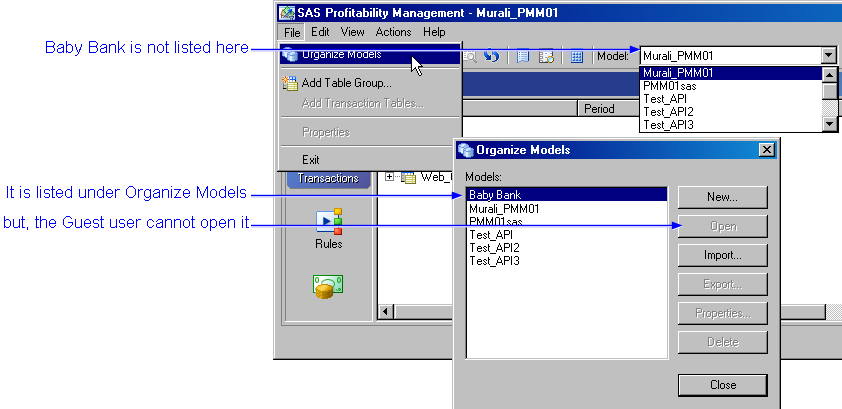The height and width of the screenshot is (409, 842).
Task: Click the refresh arrows toolbar icon
Action: (491, 56)
